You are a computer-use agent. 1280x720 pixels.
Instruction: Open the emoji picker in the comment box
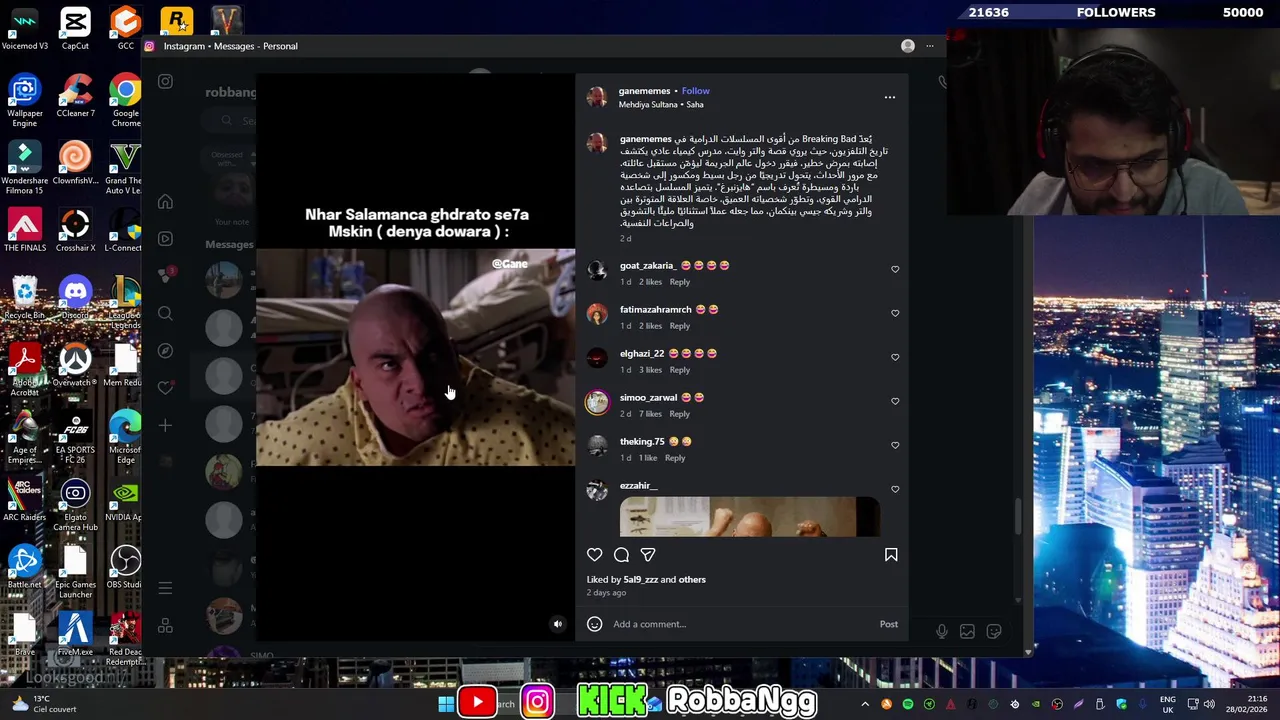[594, 624]
